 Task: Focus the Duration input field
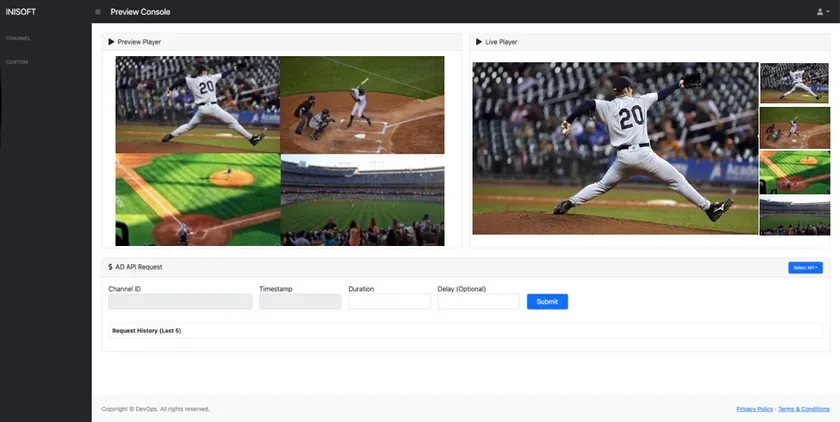(389, 302)
